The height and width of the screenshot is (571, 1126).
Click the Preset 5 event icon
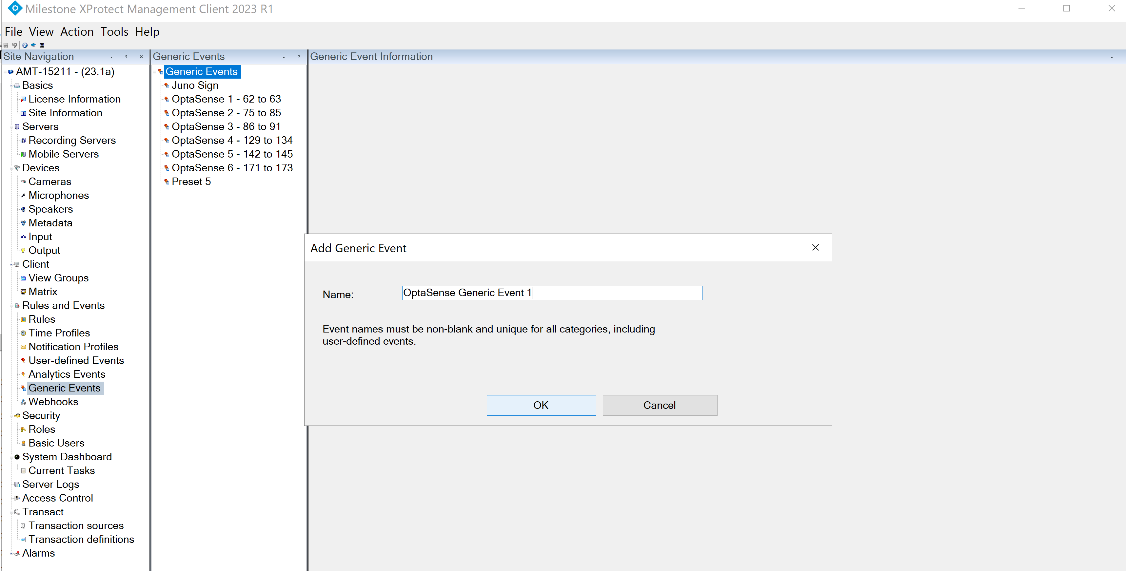click(x=166, y=182)
